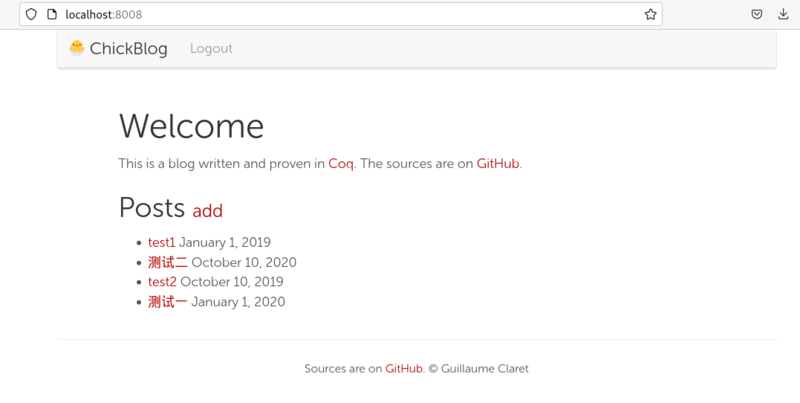The height and width of the screenshot is (403, 800).
Task: Click the Guillaume Claret copyright text
Action: click(478, 369)
